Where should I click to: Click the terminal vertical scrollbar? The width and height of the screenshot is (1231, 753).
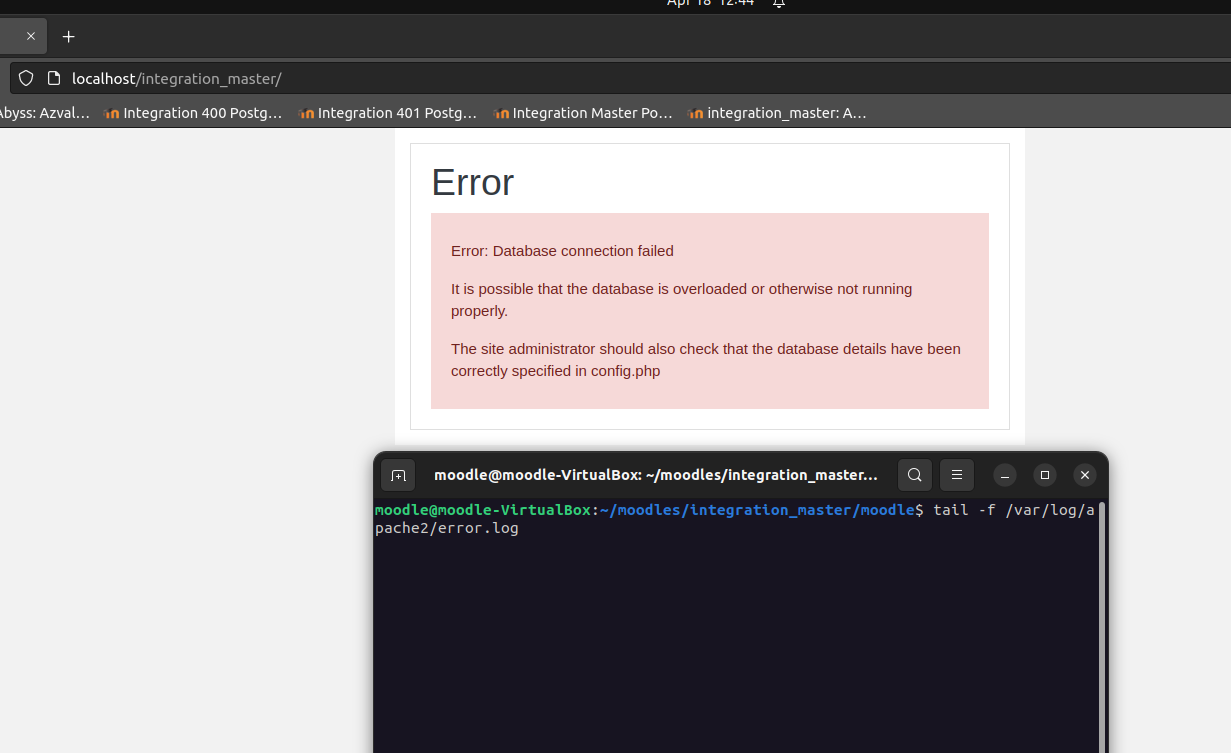pos(1101,625)
